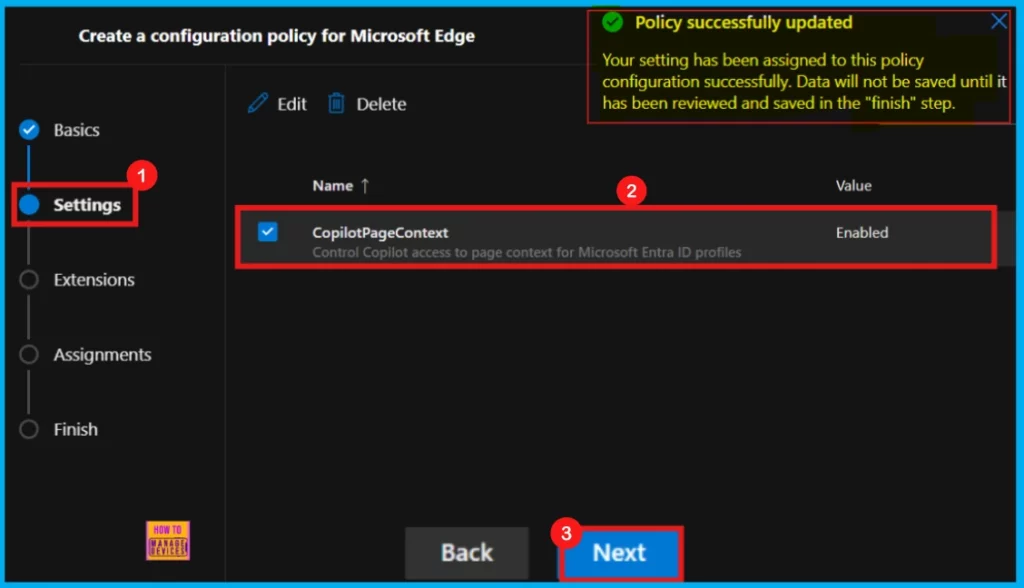Click the Name column header
Viewport: 1024px width, 588px height.
(332, 186)
